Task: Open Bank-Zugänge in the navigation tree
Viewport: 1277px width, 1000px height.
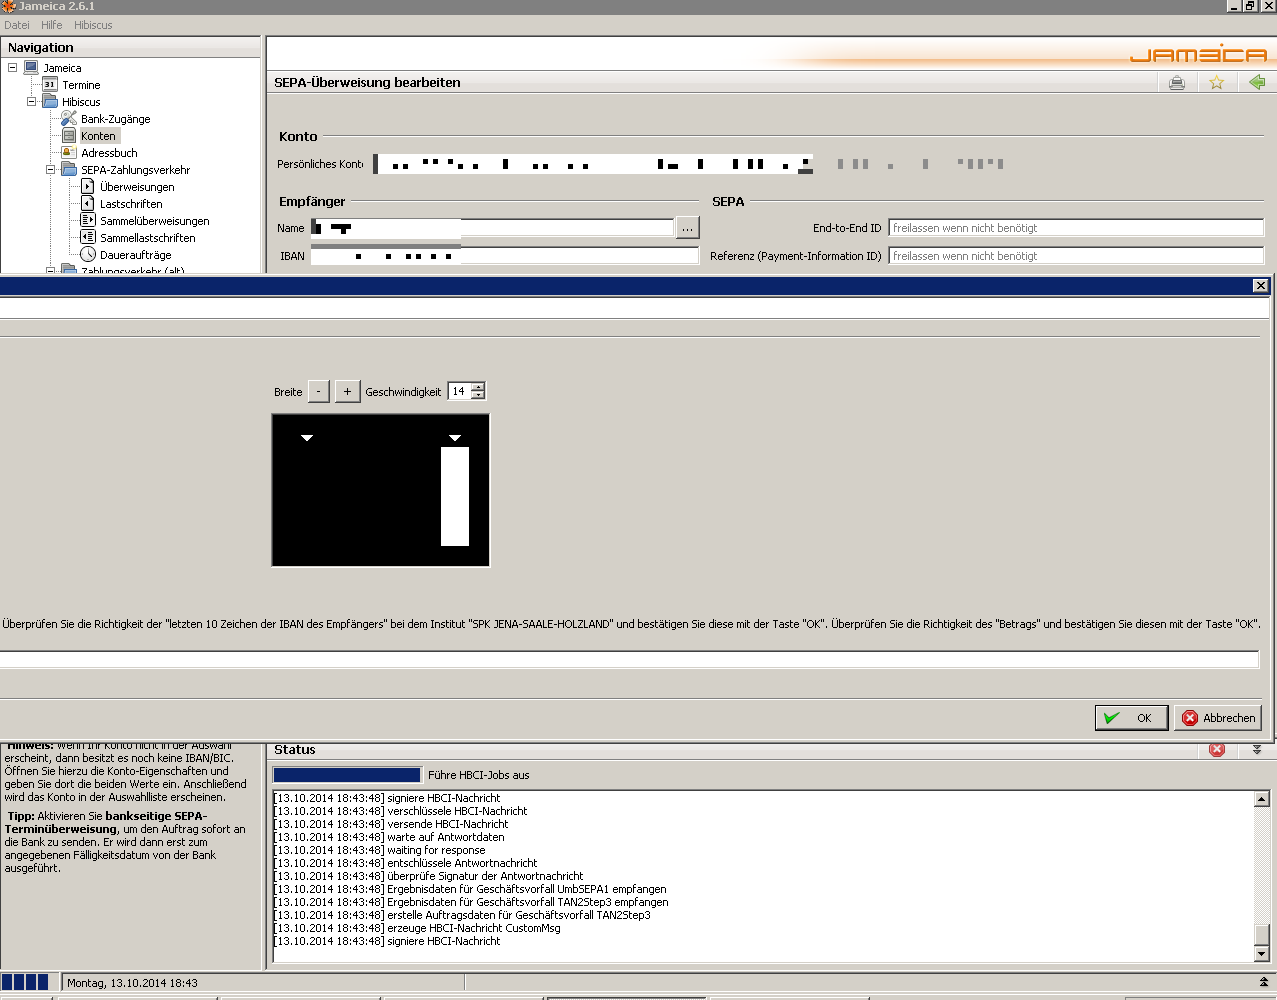Action: (115, 119)
